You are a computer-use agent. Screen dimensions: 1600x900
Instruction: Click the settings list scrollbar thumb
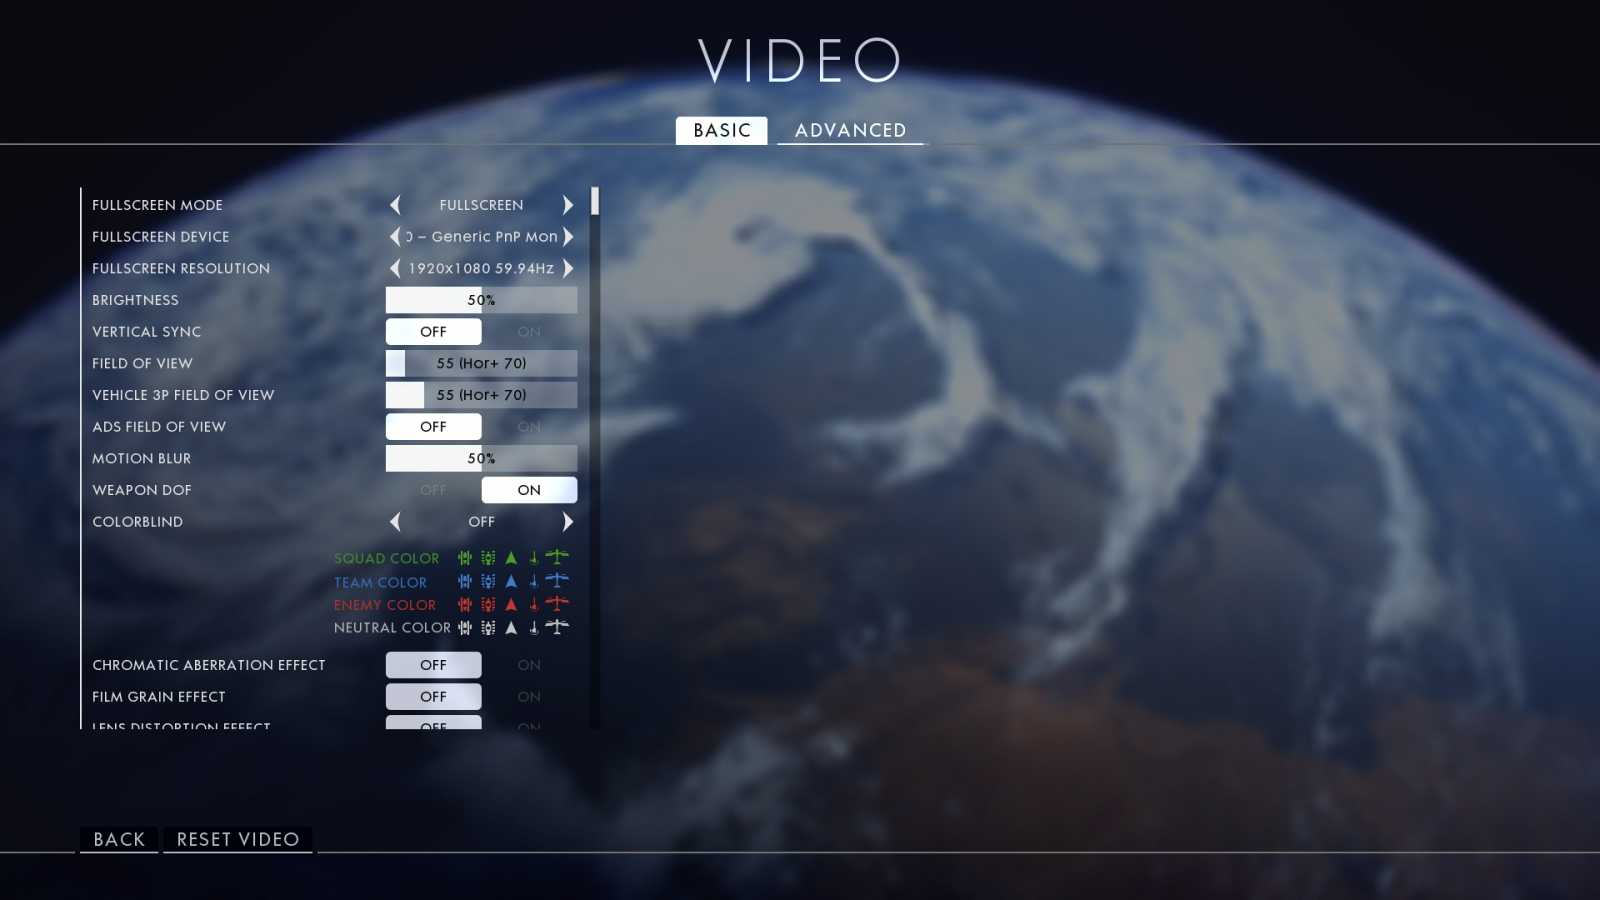595,201
